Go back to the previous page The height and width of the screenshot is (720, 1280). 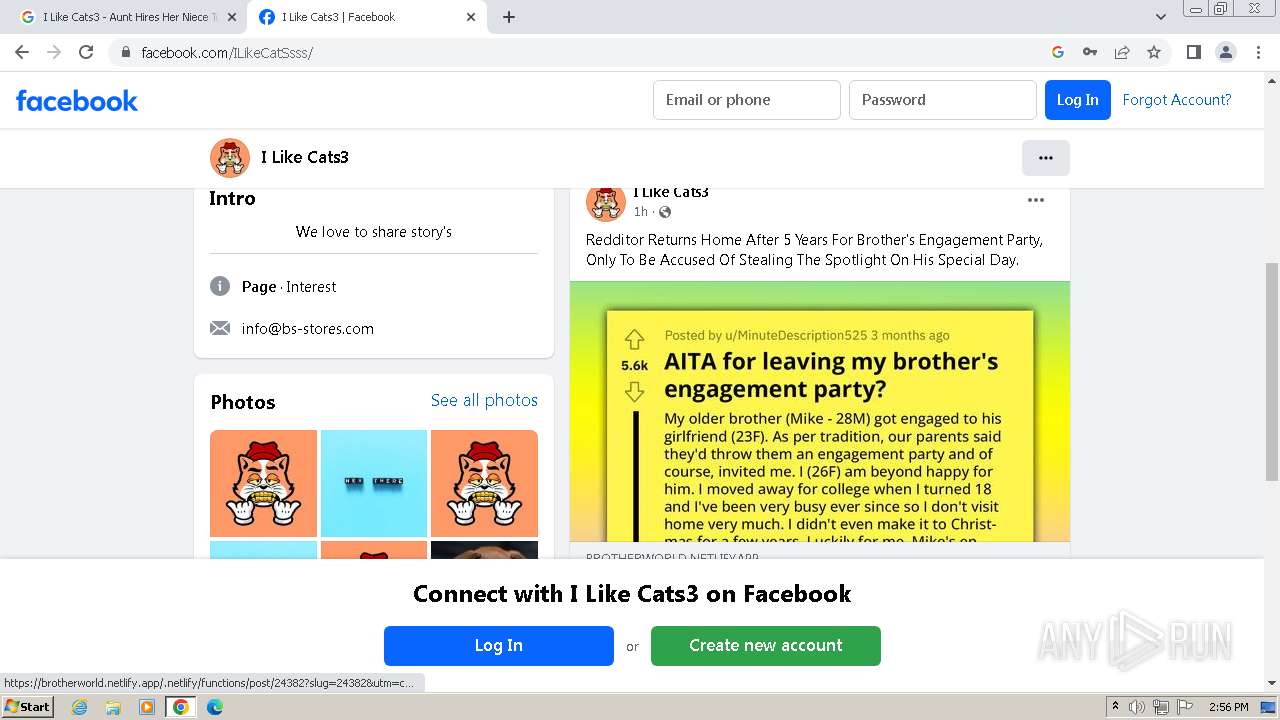(x=22, y=52)
